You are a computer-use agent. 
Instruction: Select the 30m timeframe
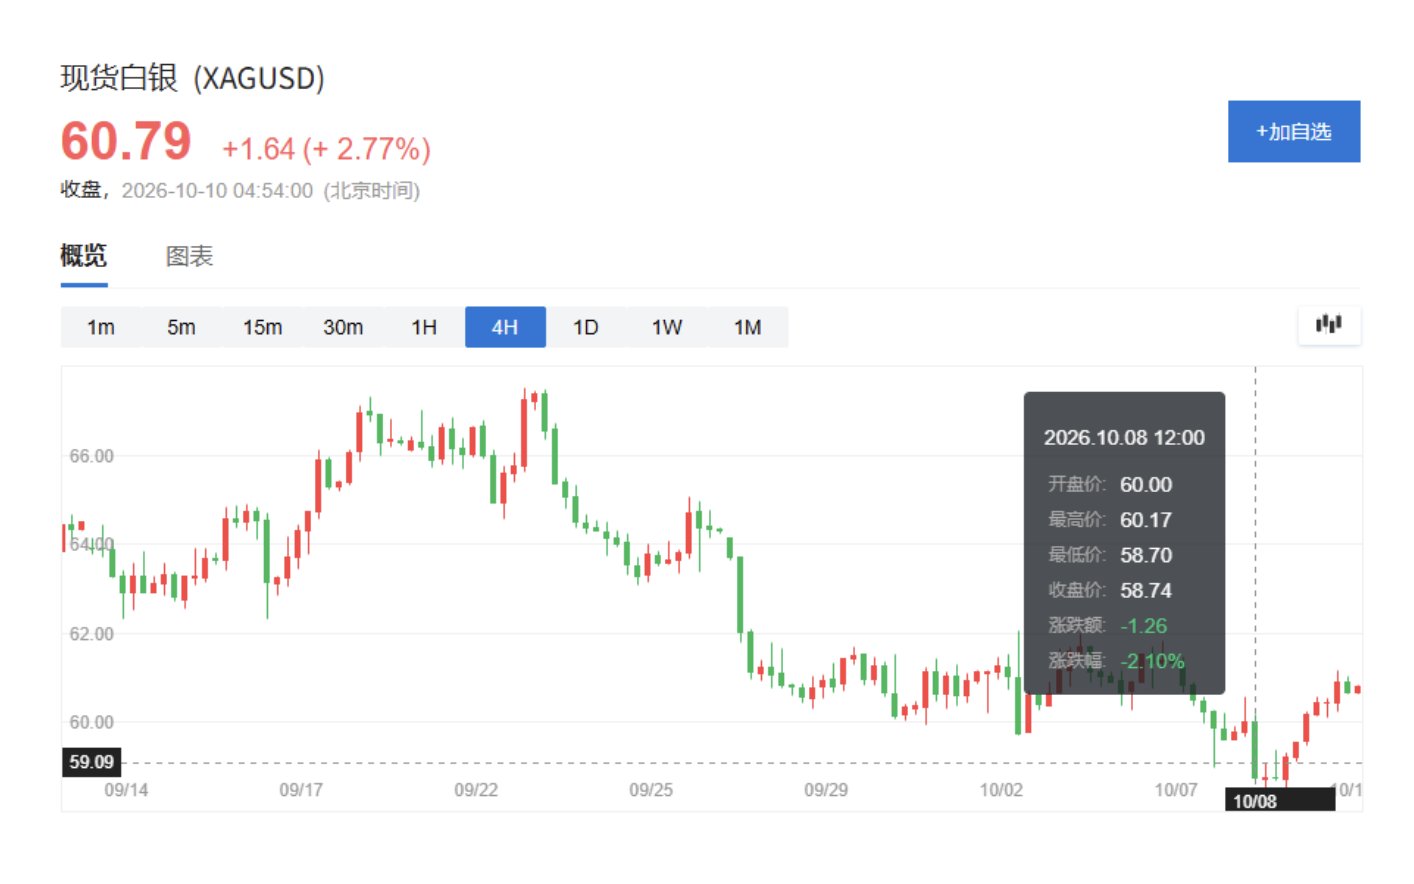pyautogui.click(x=343, y=327)
